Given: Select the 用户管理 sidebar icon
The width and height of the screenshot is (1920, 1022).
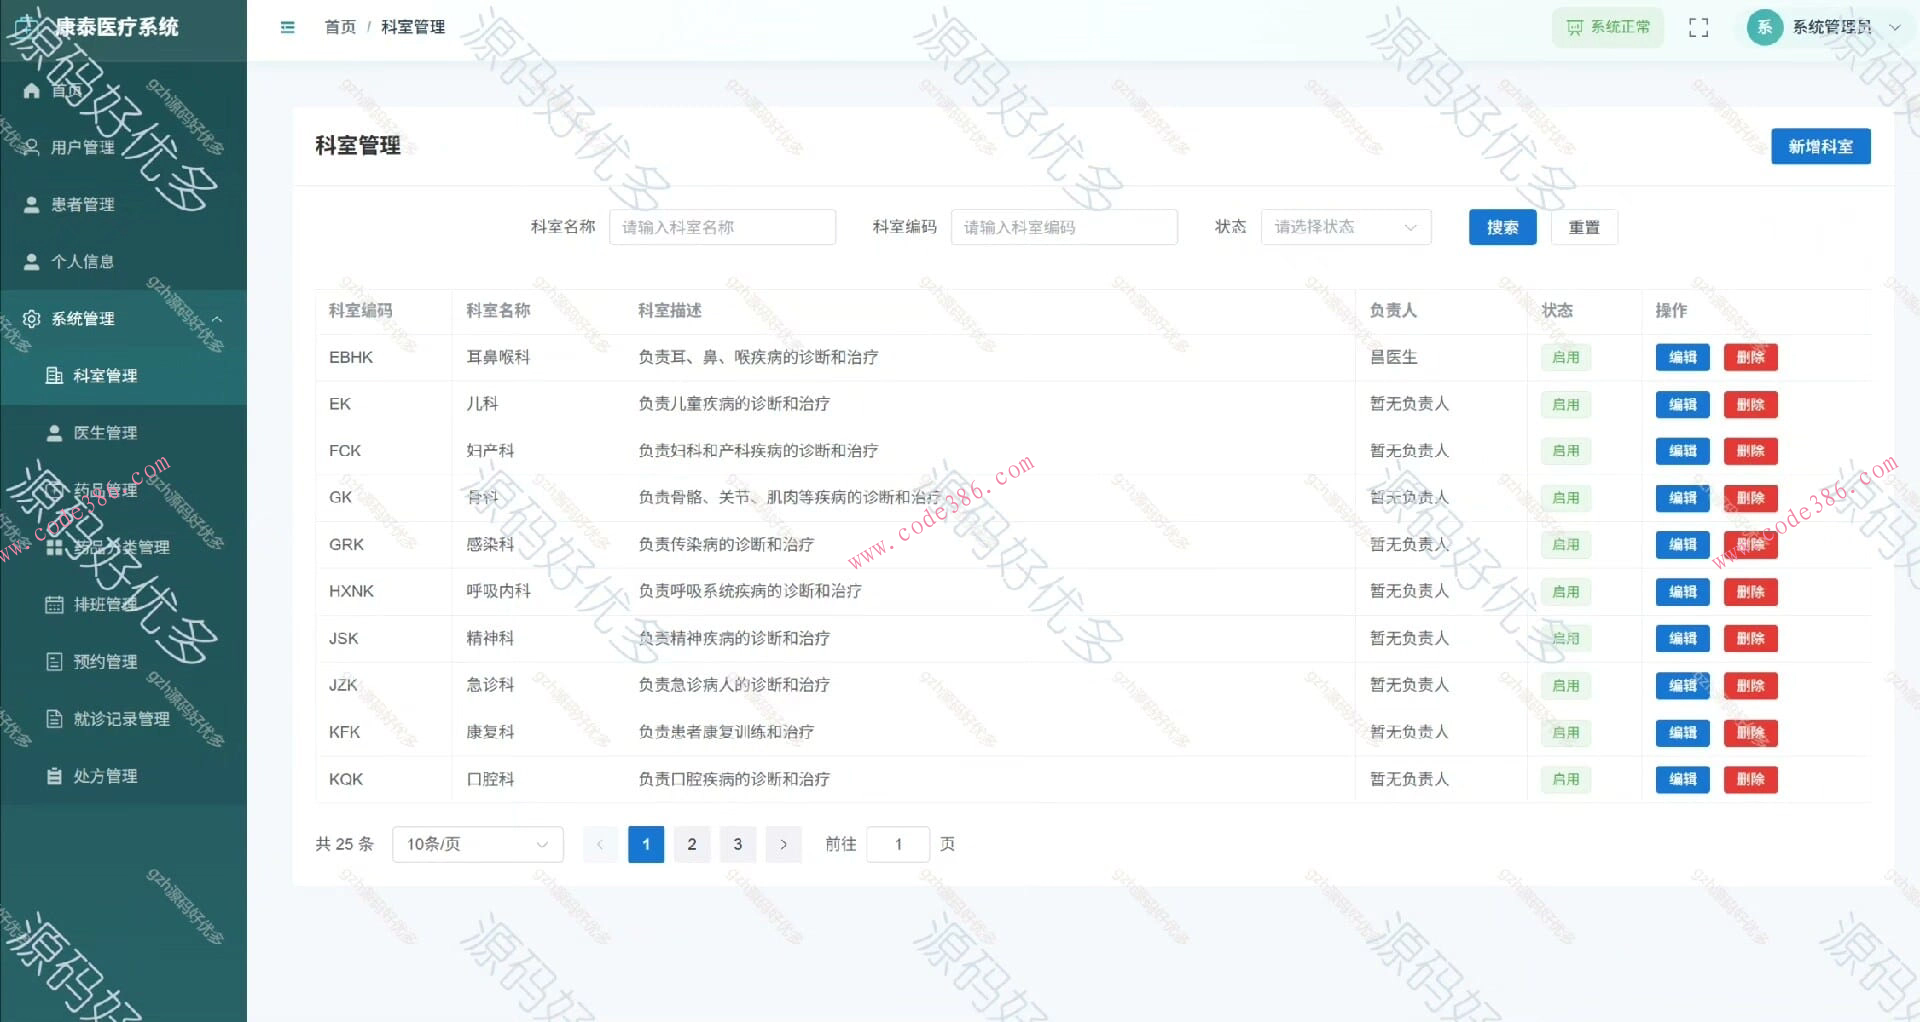Looking at the screenshot, I should (x=30, y=147).
